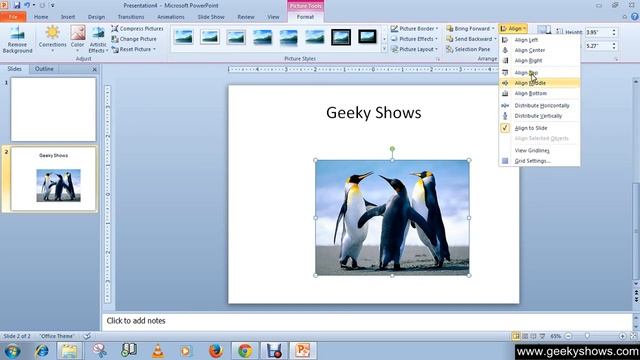Image resolution: width=640 pixels, height=360 pixels.
Task: Select slide 1 thumbnail
Action: [x=53, y=109]
